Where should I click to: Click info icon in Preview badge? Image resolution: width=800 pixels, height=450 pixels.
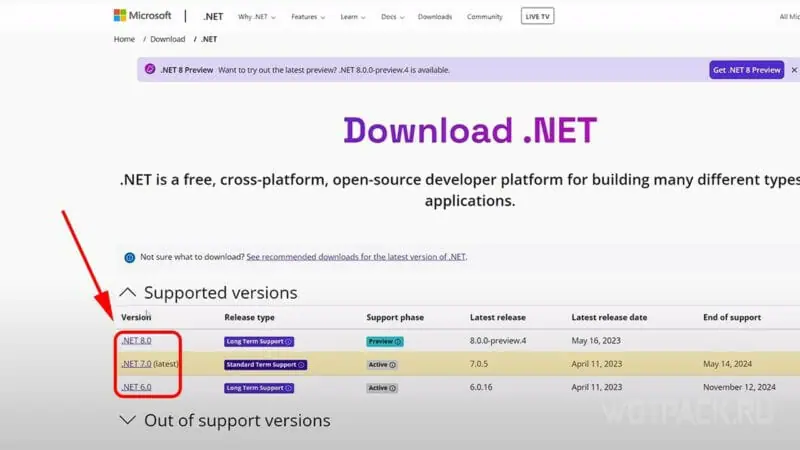click(398, 342)
